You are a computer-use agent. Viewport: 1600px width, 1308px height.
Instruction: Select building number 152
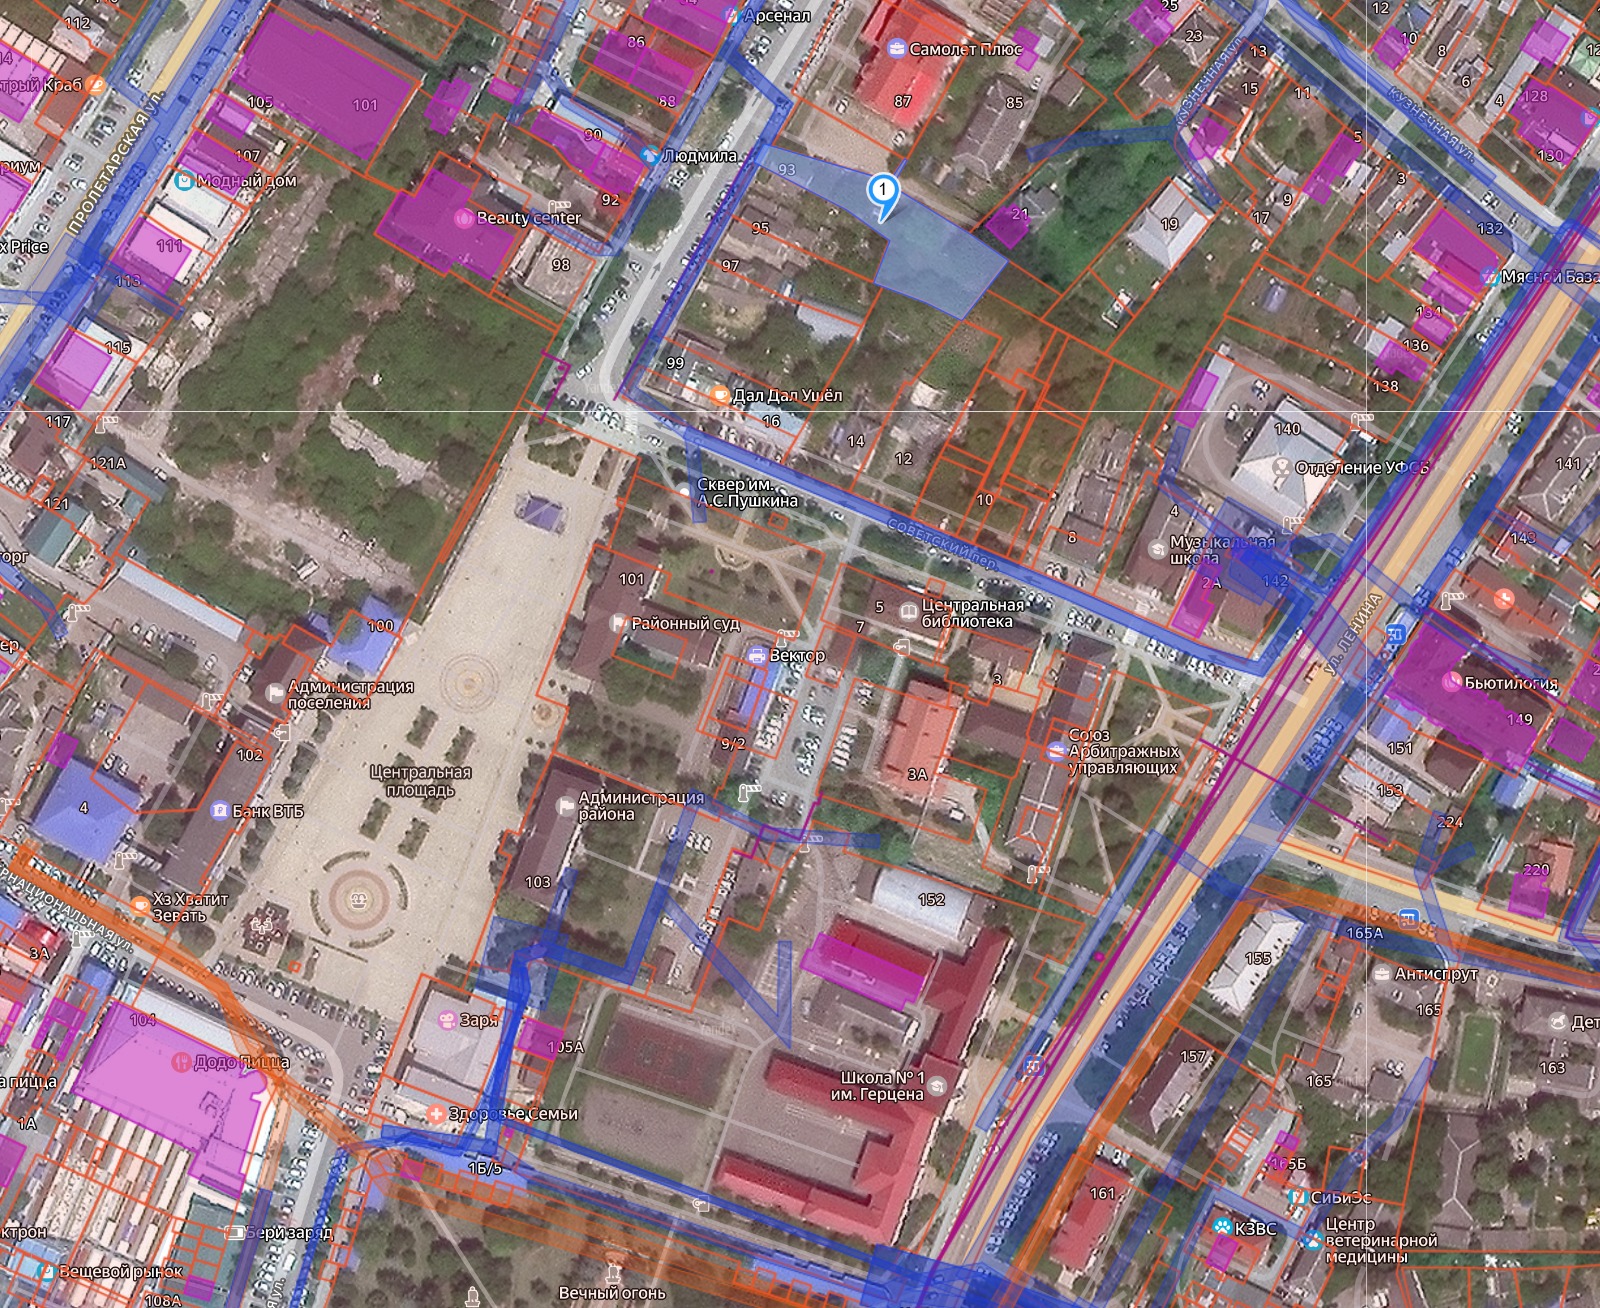coord(931,900)
